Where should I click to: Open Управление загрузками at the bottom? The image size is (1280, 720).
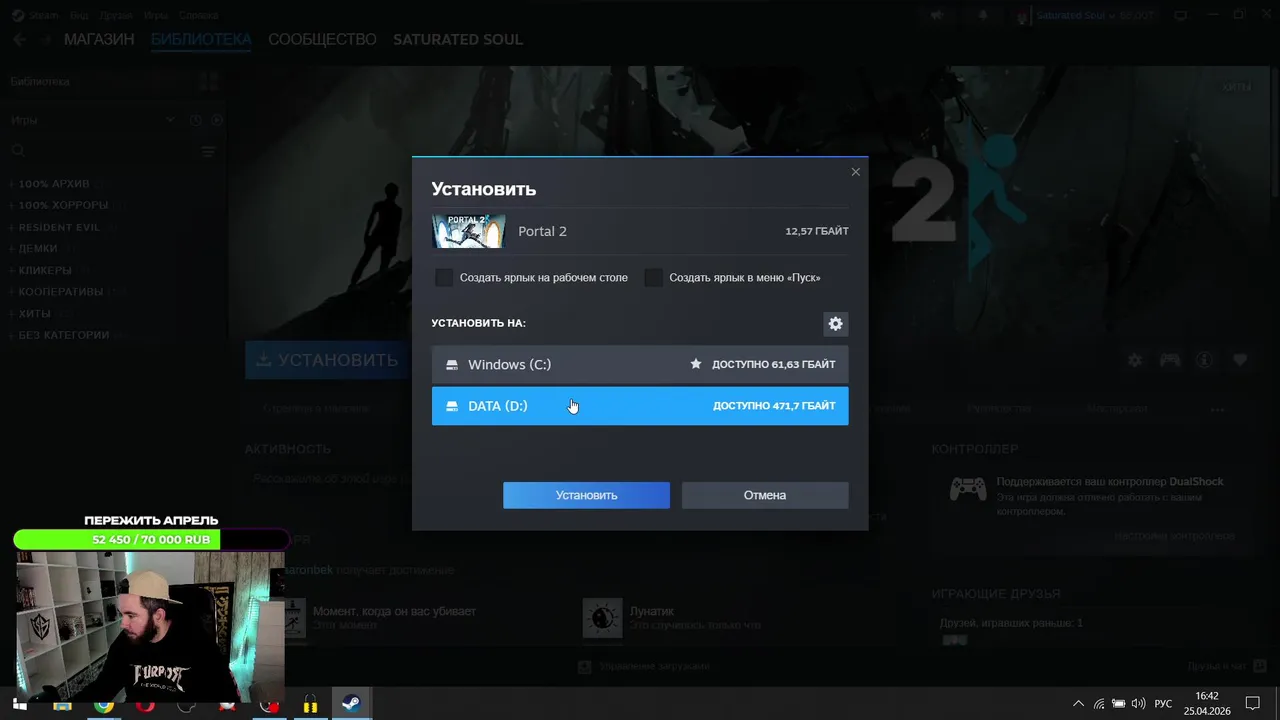(644, 666)
